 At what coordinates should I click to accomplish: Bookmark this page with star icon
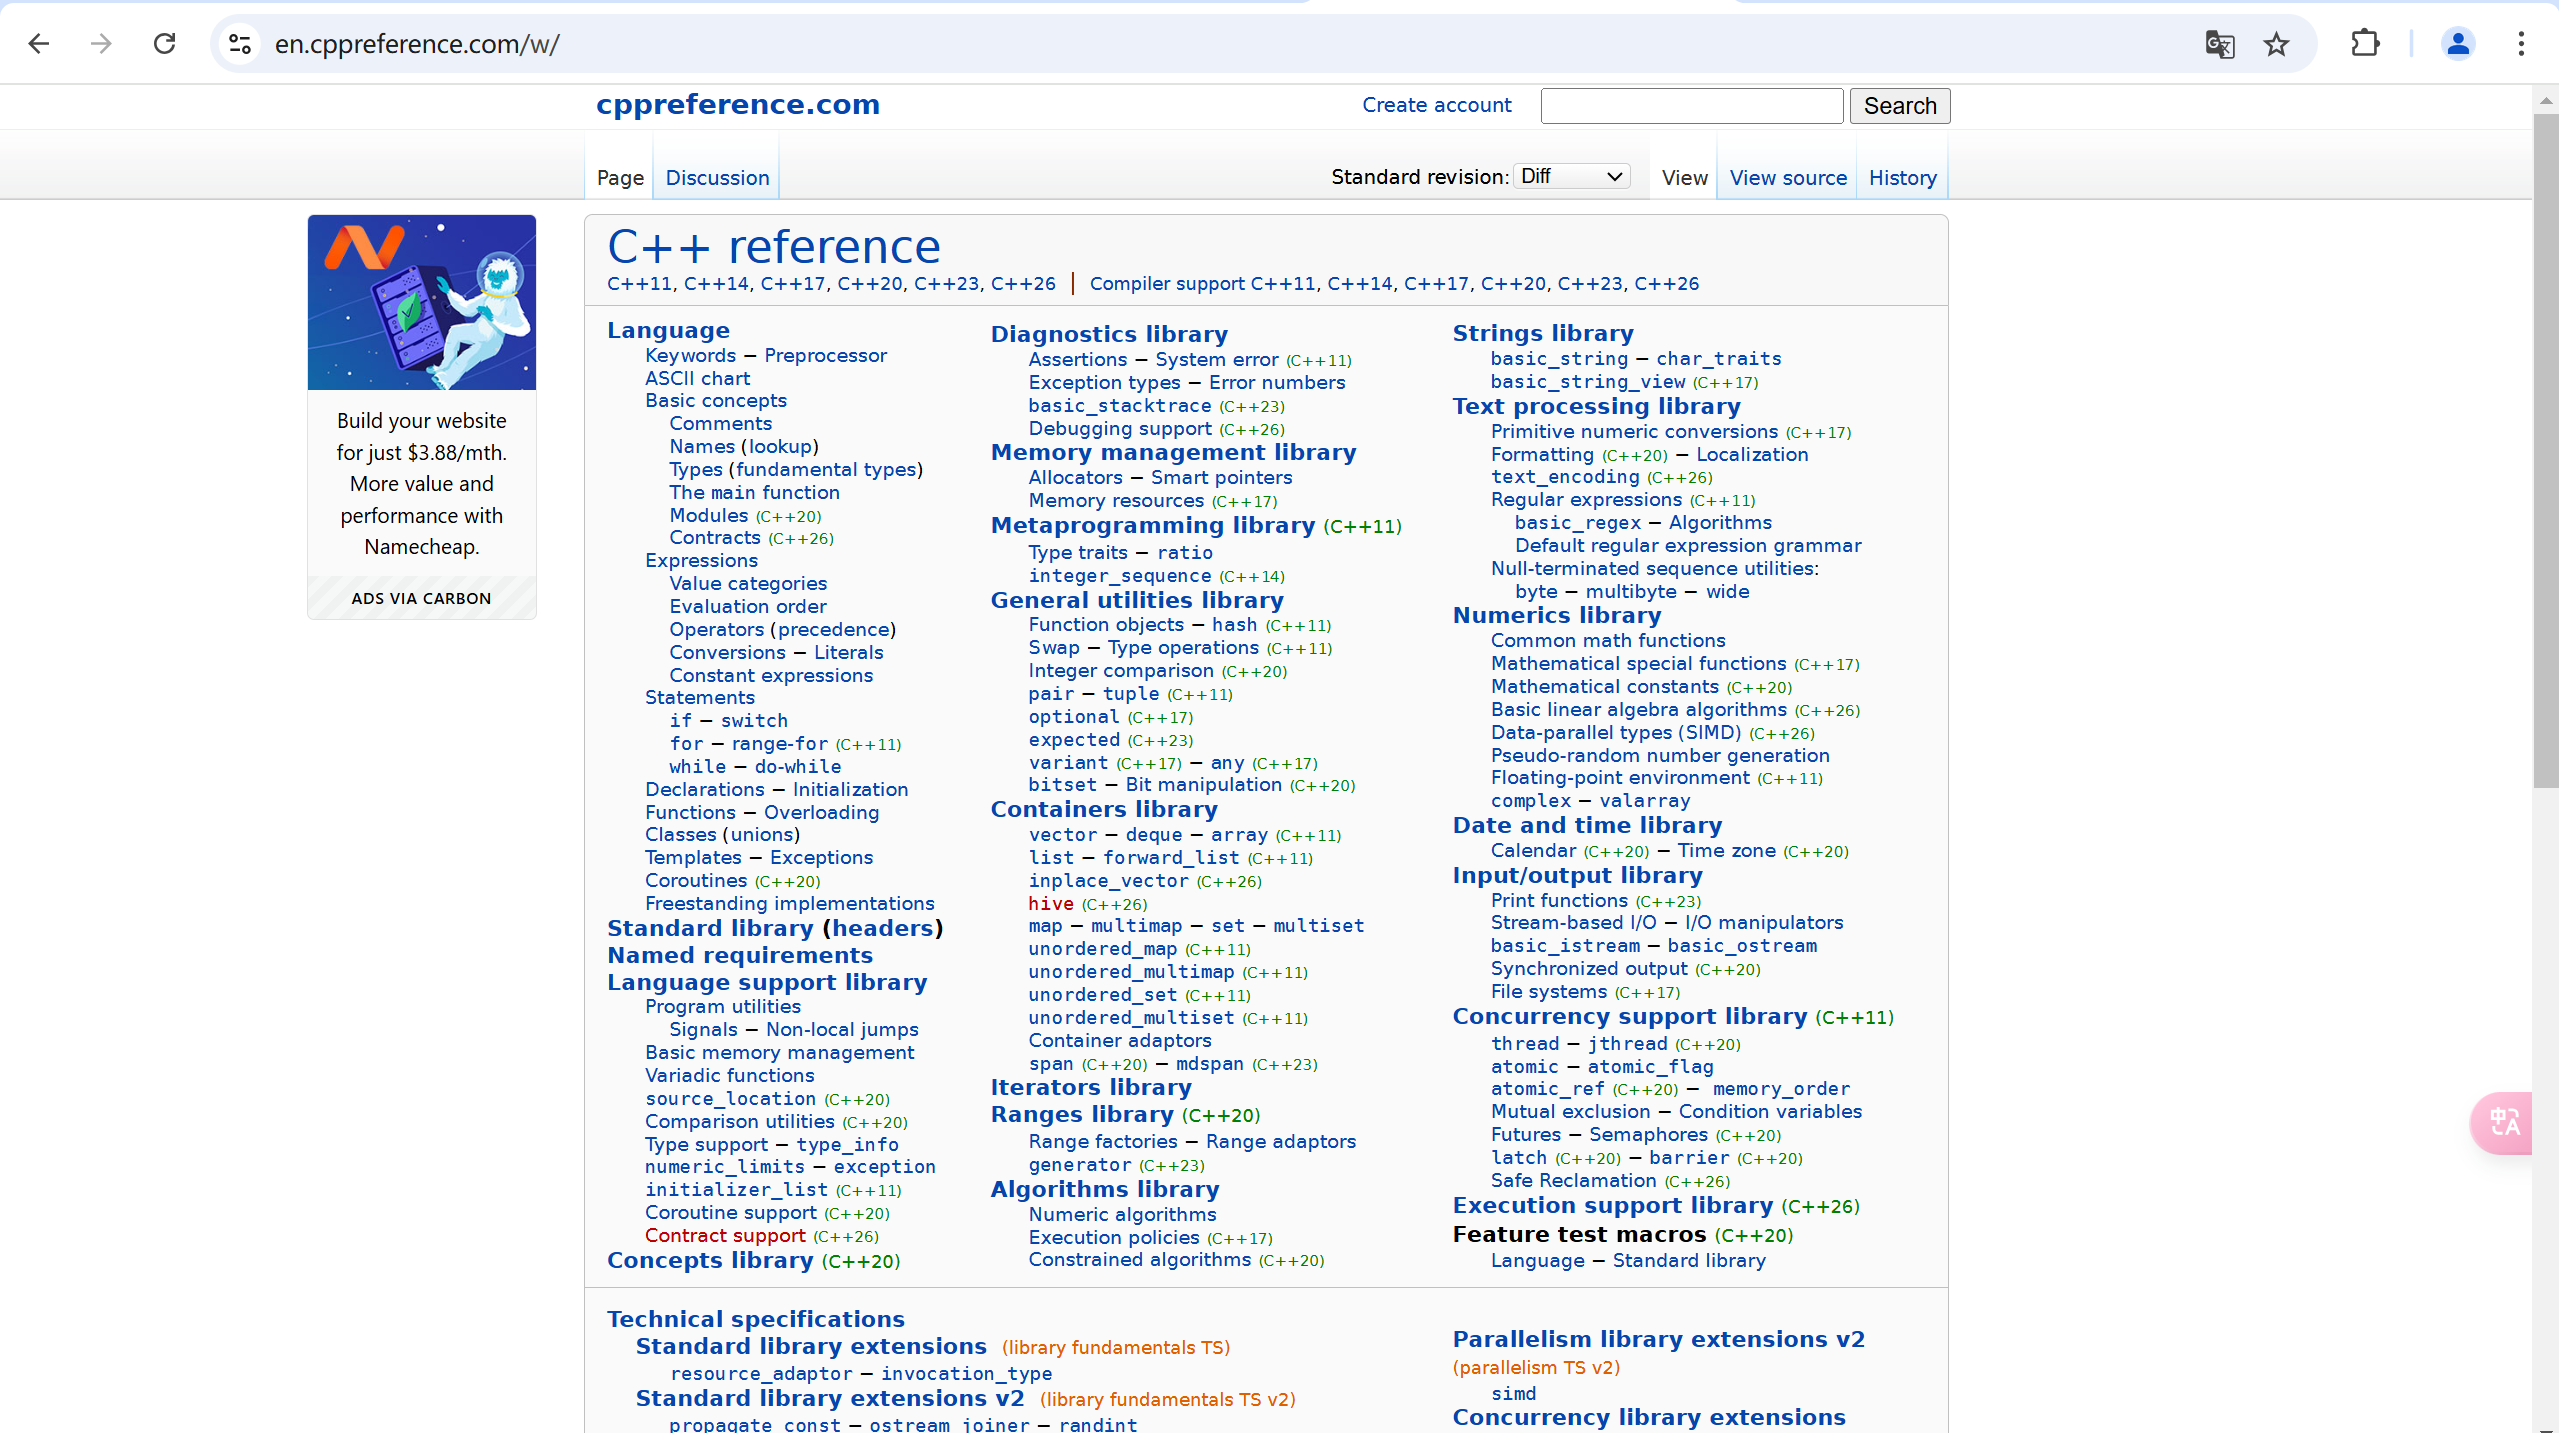[2277, 44]
